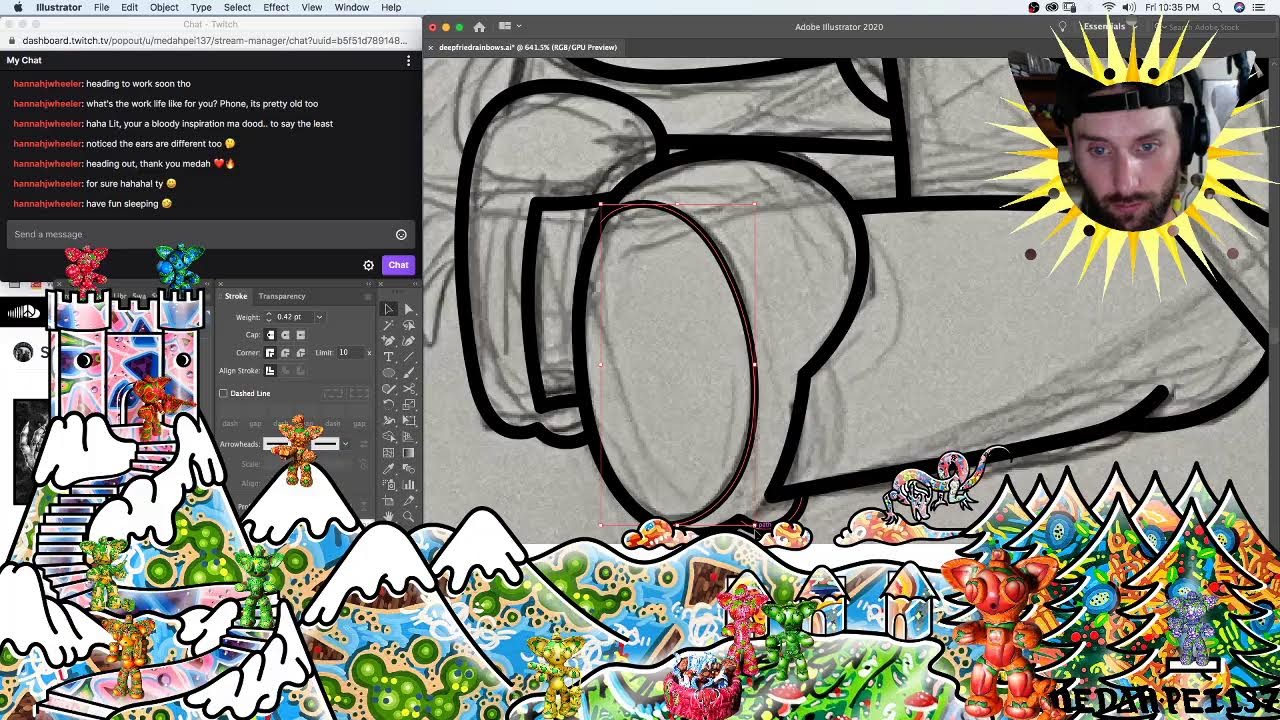Choose the Column Graph tool

point(409,485)
